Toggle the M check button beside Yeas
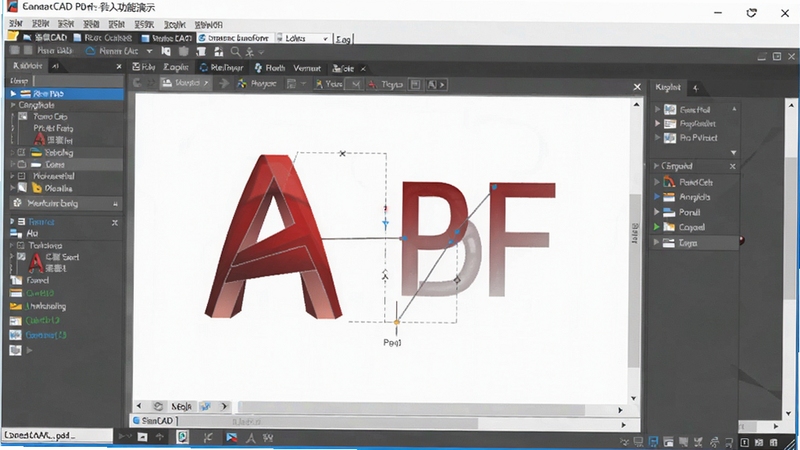 point(356,84)
